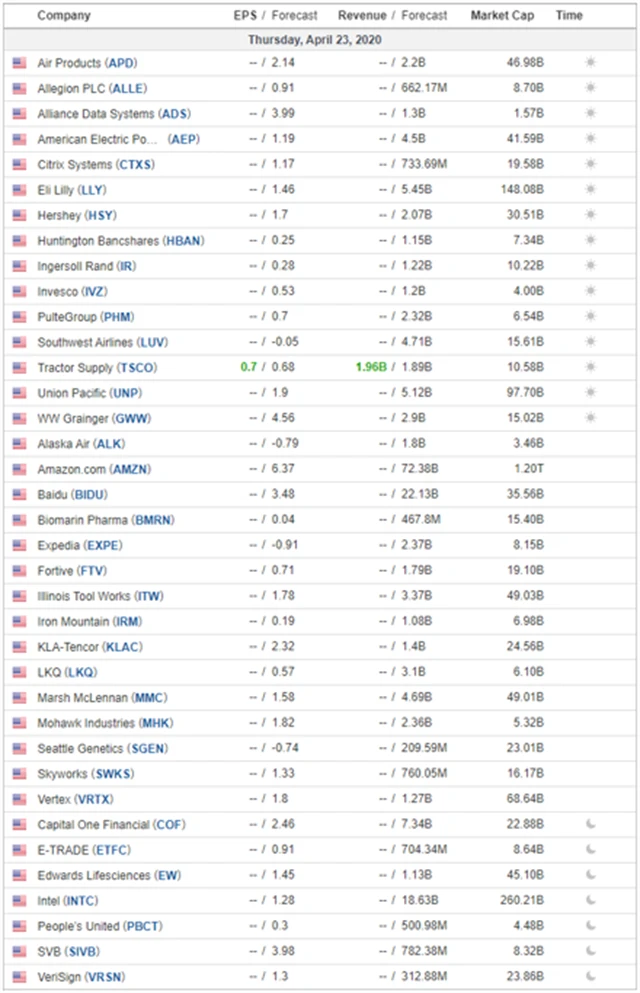Click the moon icon for E-TRADE
Screen dimensions: 640x993
click(590, 850)
